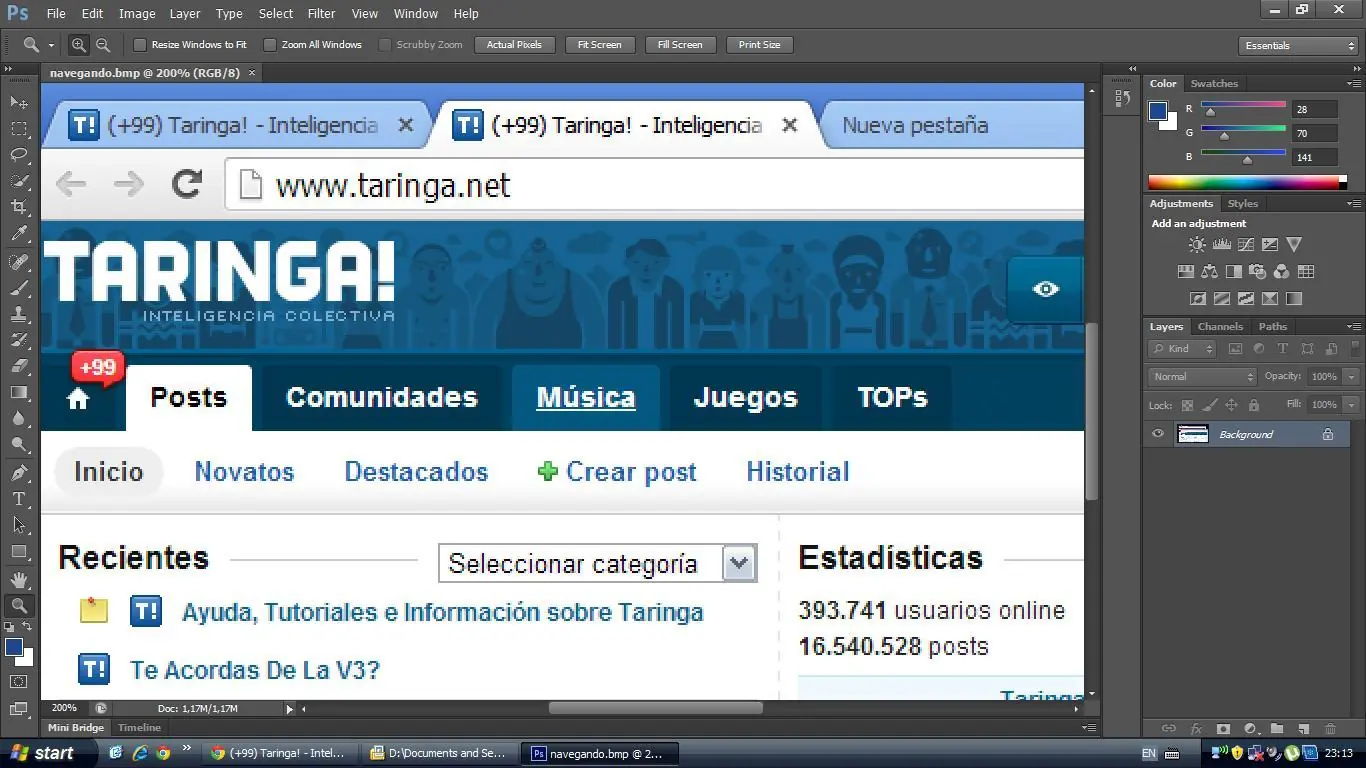Click the Zoom In button in options bar
Screen dimensions: 1366x768
(79, 45)
